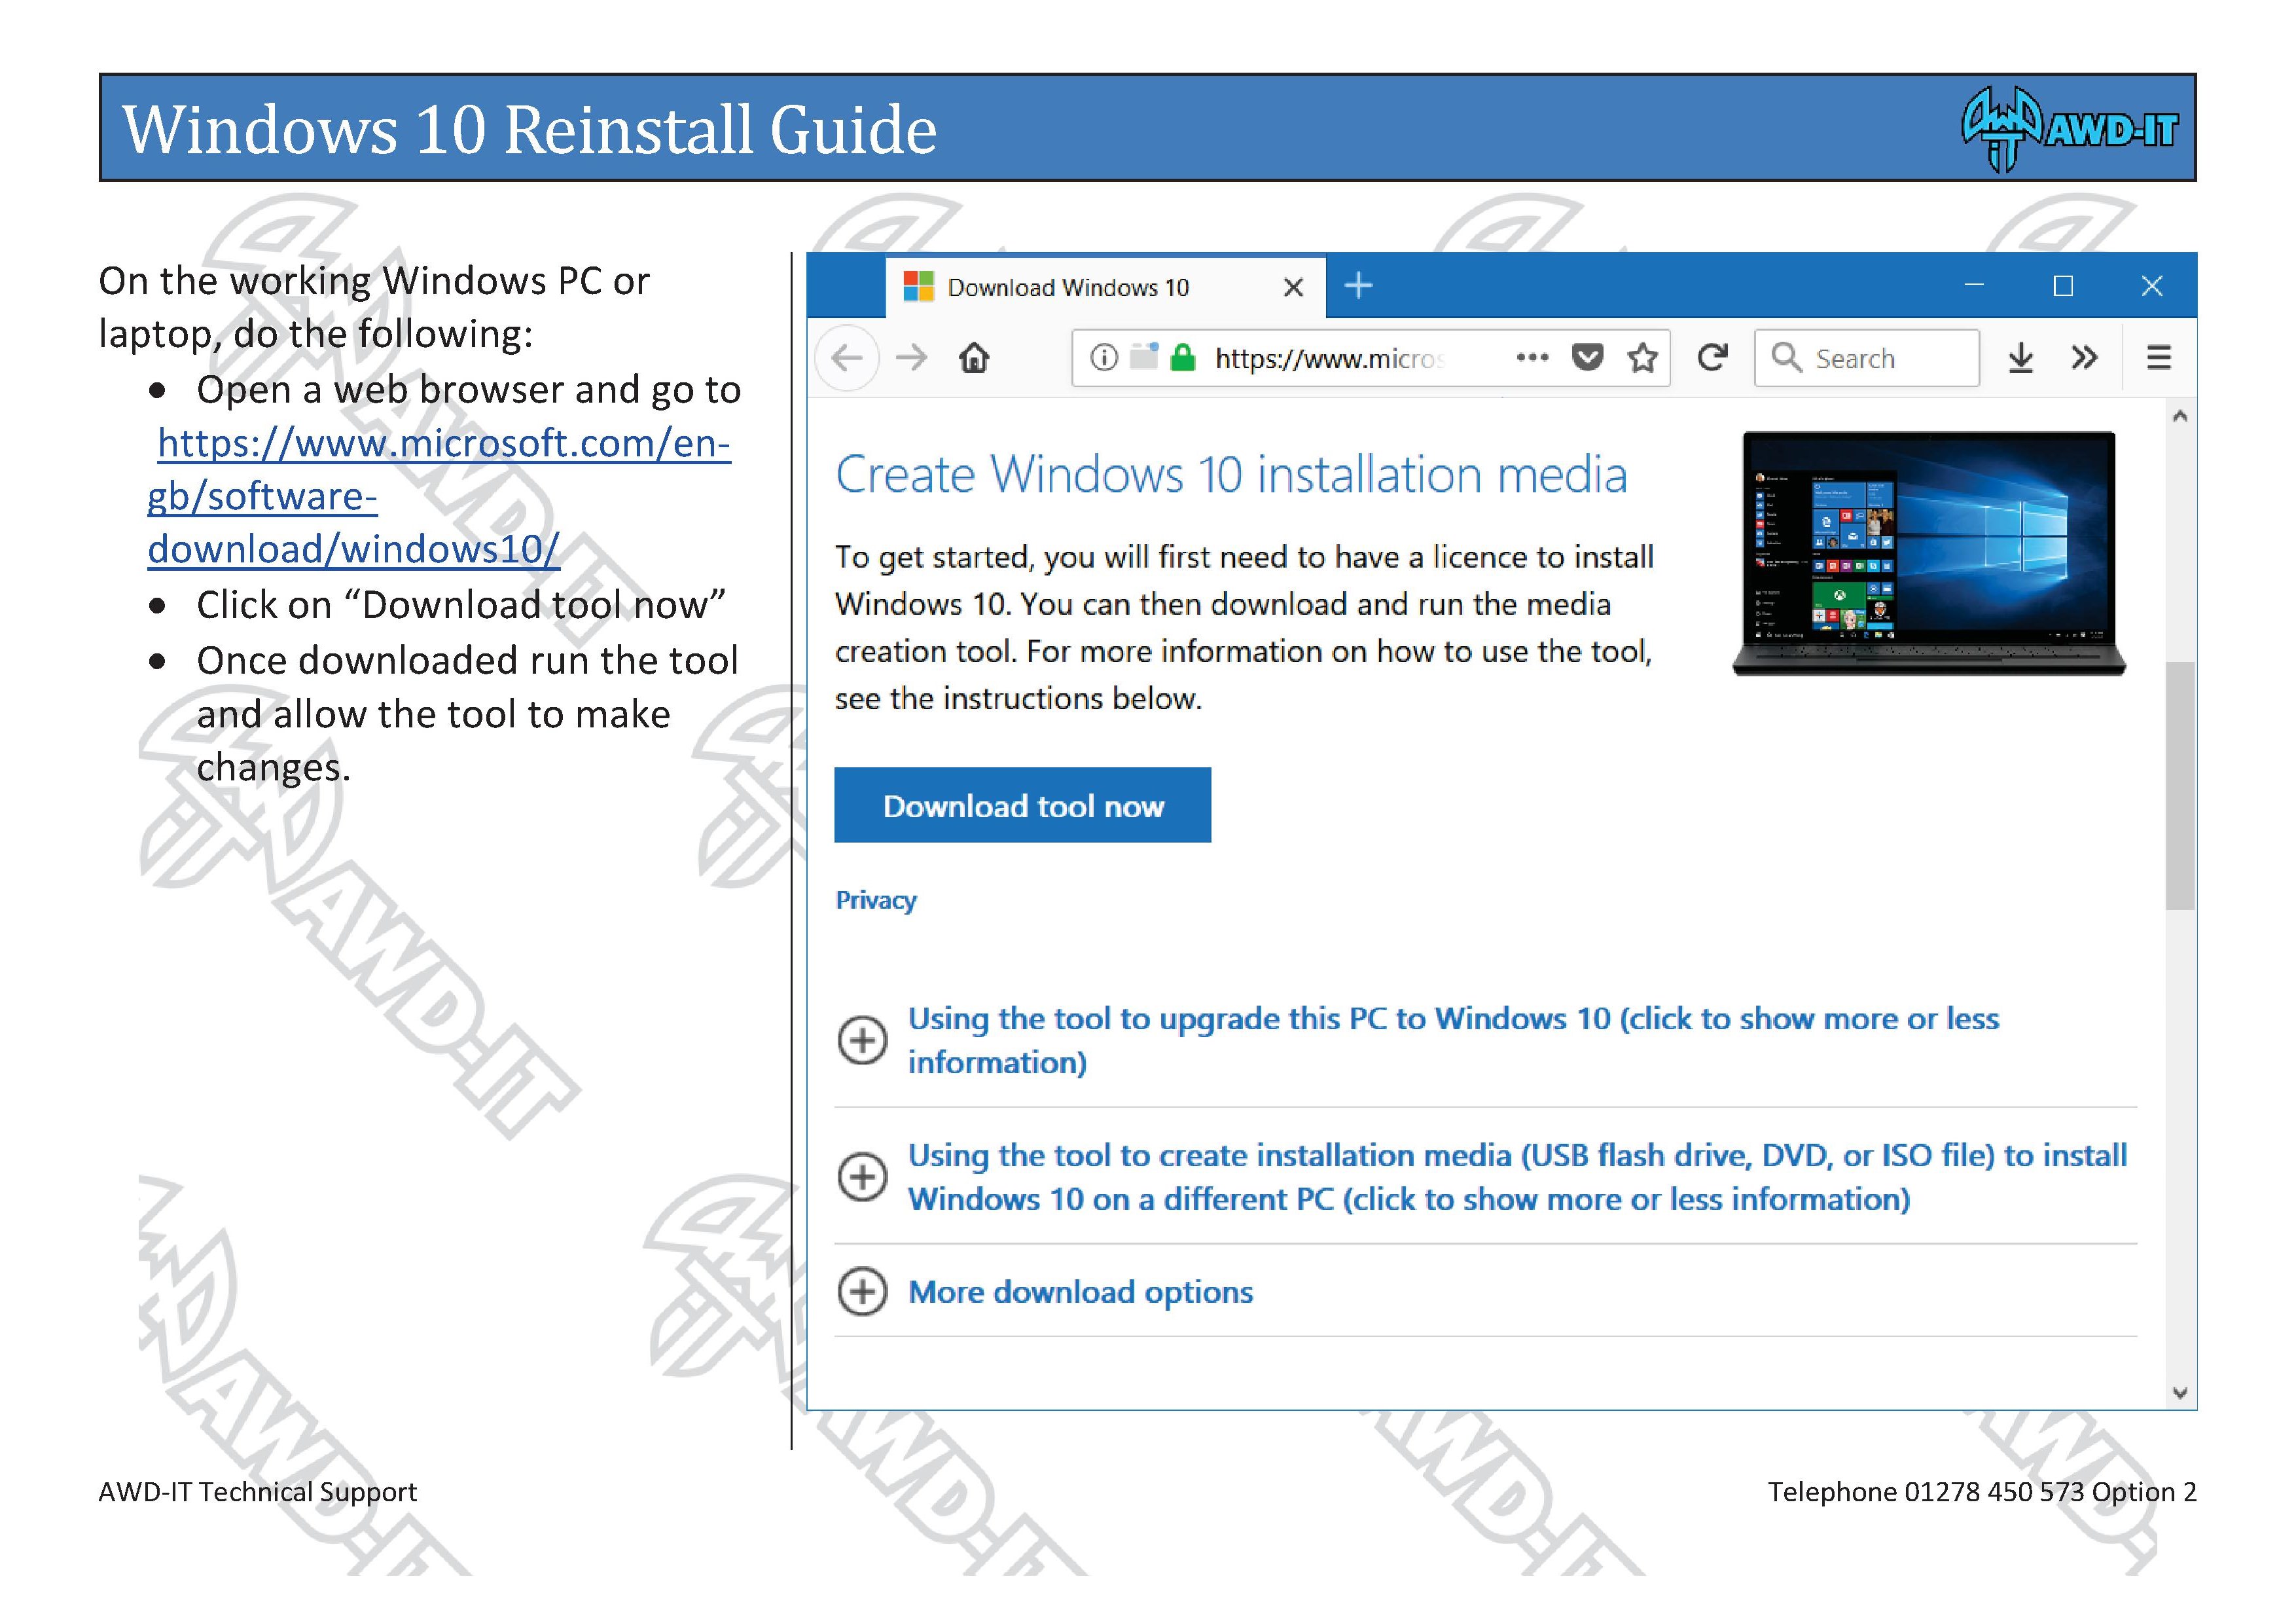Click the browser forward arrow
Screen dimensions: 2296x1623
point(911,358)
